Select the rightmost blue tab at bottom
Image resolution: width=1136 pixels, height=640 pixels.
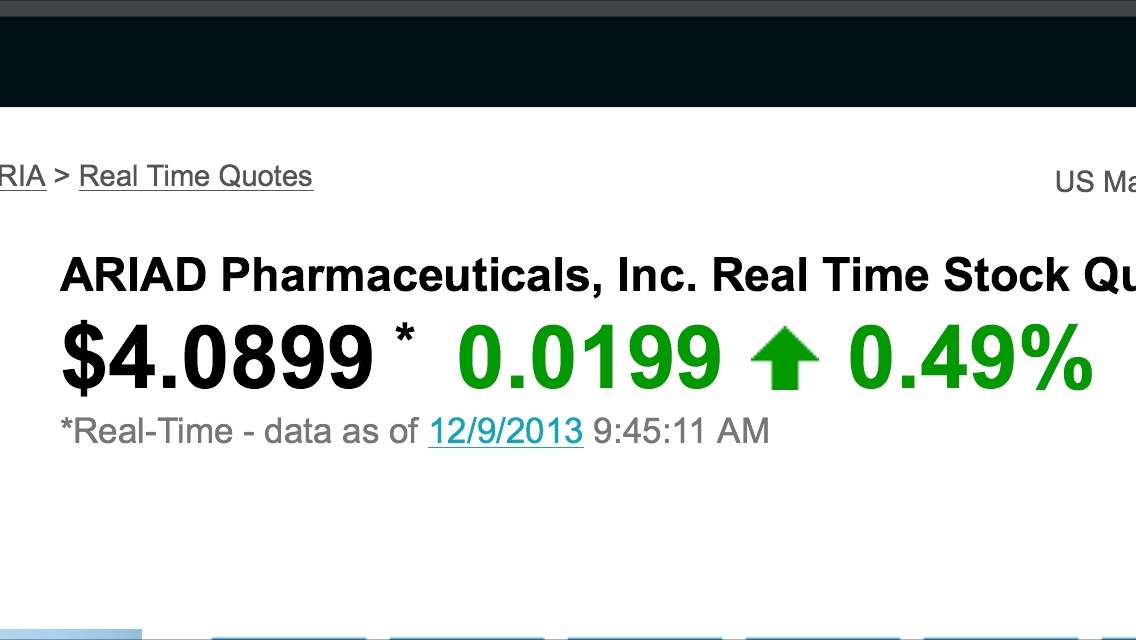click(1120, 633)
